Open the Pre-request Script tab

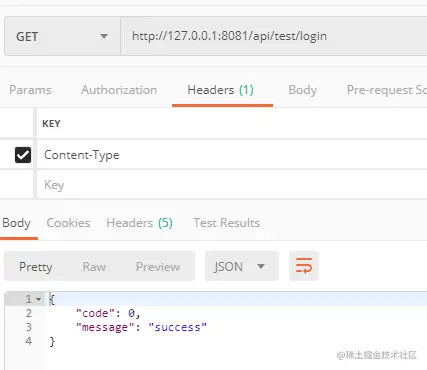pyautogui.click(x=387, y=90)
